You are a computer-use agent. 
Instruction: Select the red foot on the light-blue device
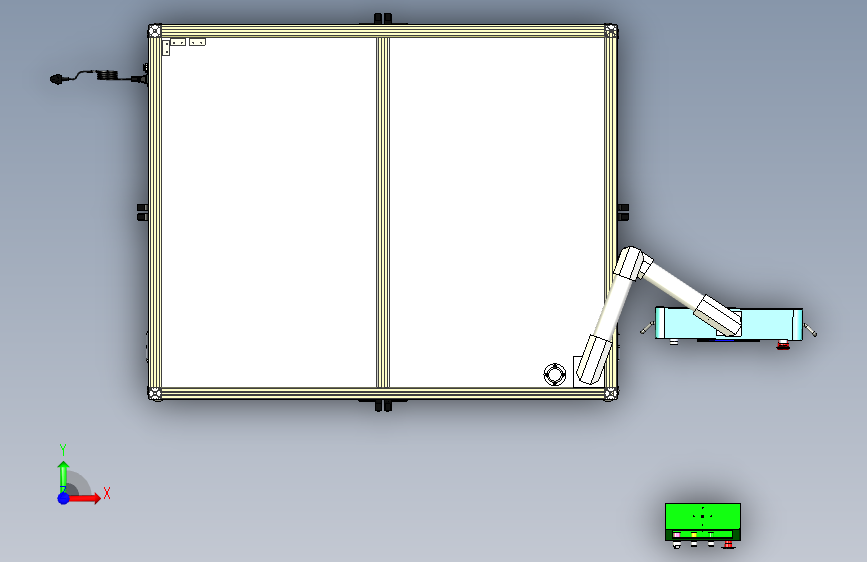(x=782, y=346)
